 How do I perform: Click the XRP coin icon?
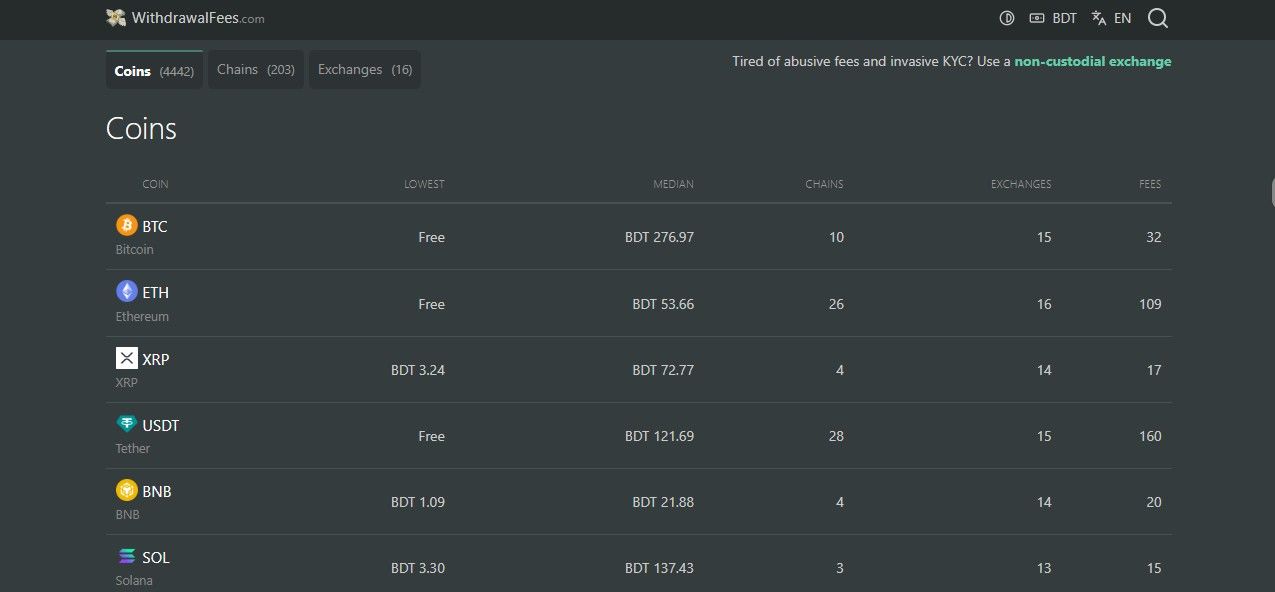126,358
